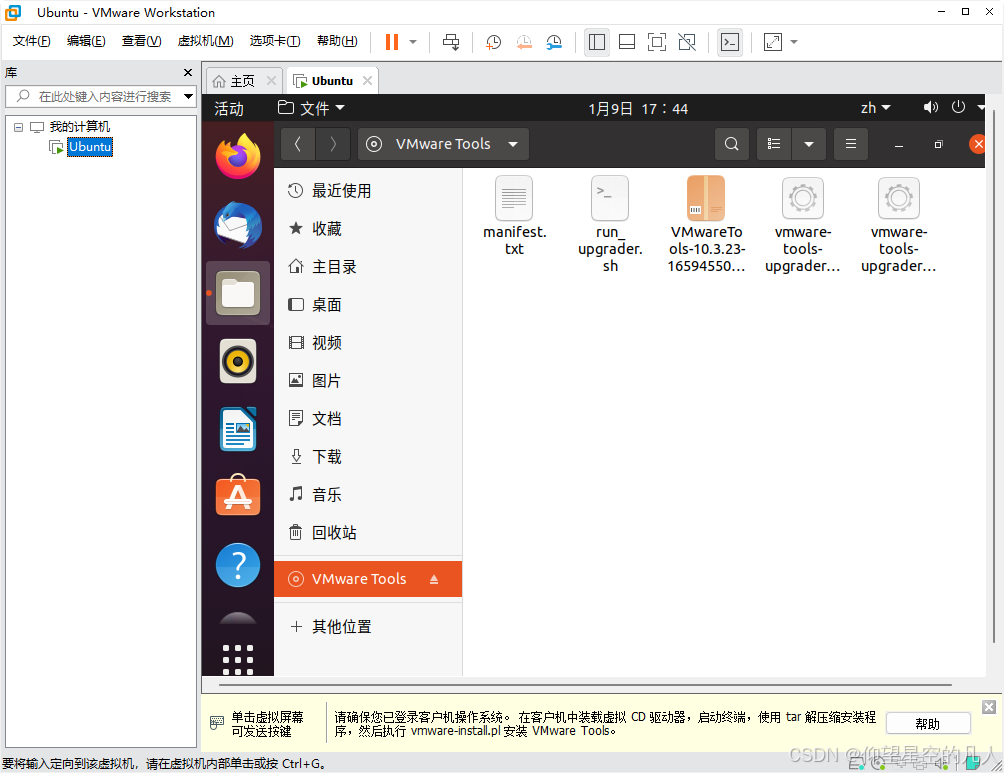The image size is (1004, 773).
Task: Toggle the console view button
Action: pyautogui.click(x=730, y=42)
